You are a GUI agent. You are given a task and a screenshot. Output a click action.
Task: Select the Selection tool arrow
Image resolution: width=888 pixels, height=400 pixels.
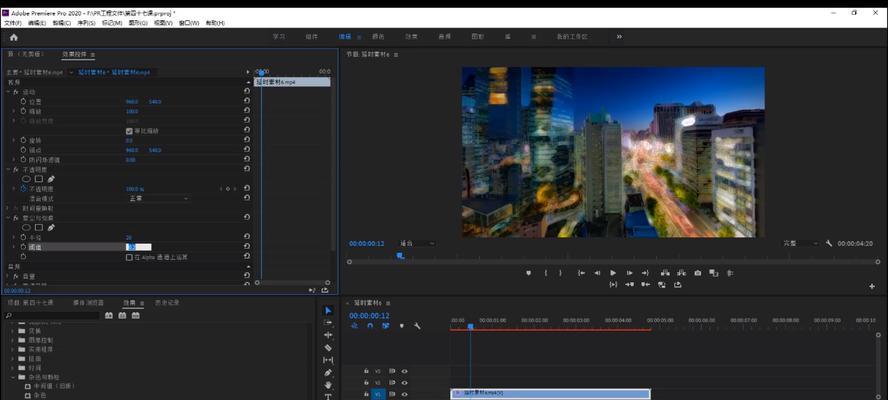point(328,310)
